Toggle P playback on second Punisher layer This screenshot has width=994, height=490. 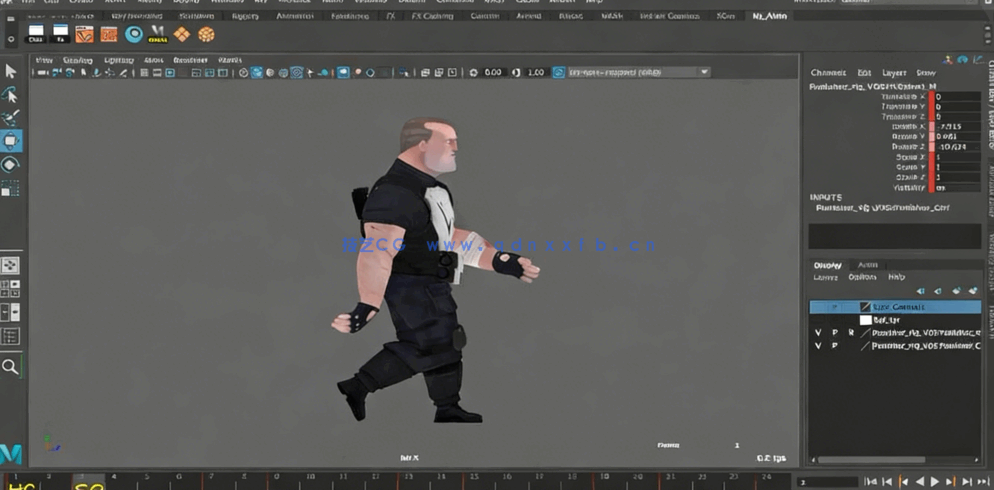[x=835, y=346]
